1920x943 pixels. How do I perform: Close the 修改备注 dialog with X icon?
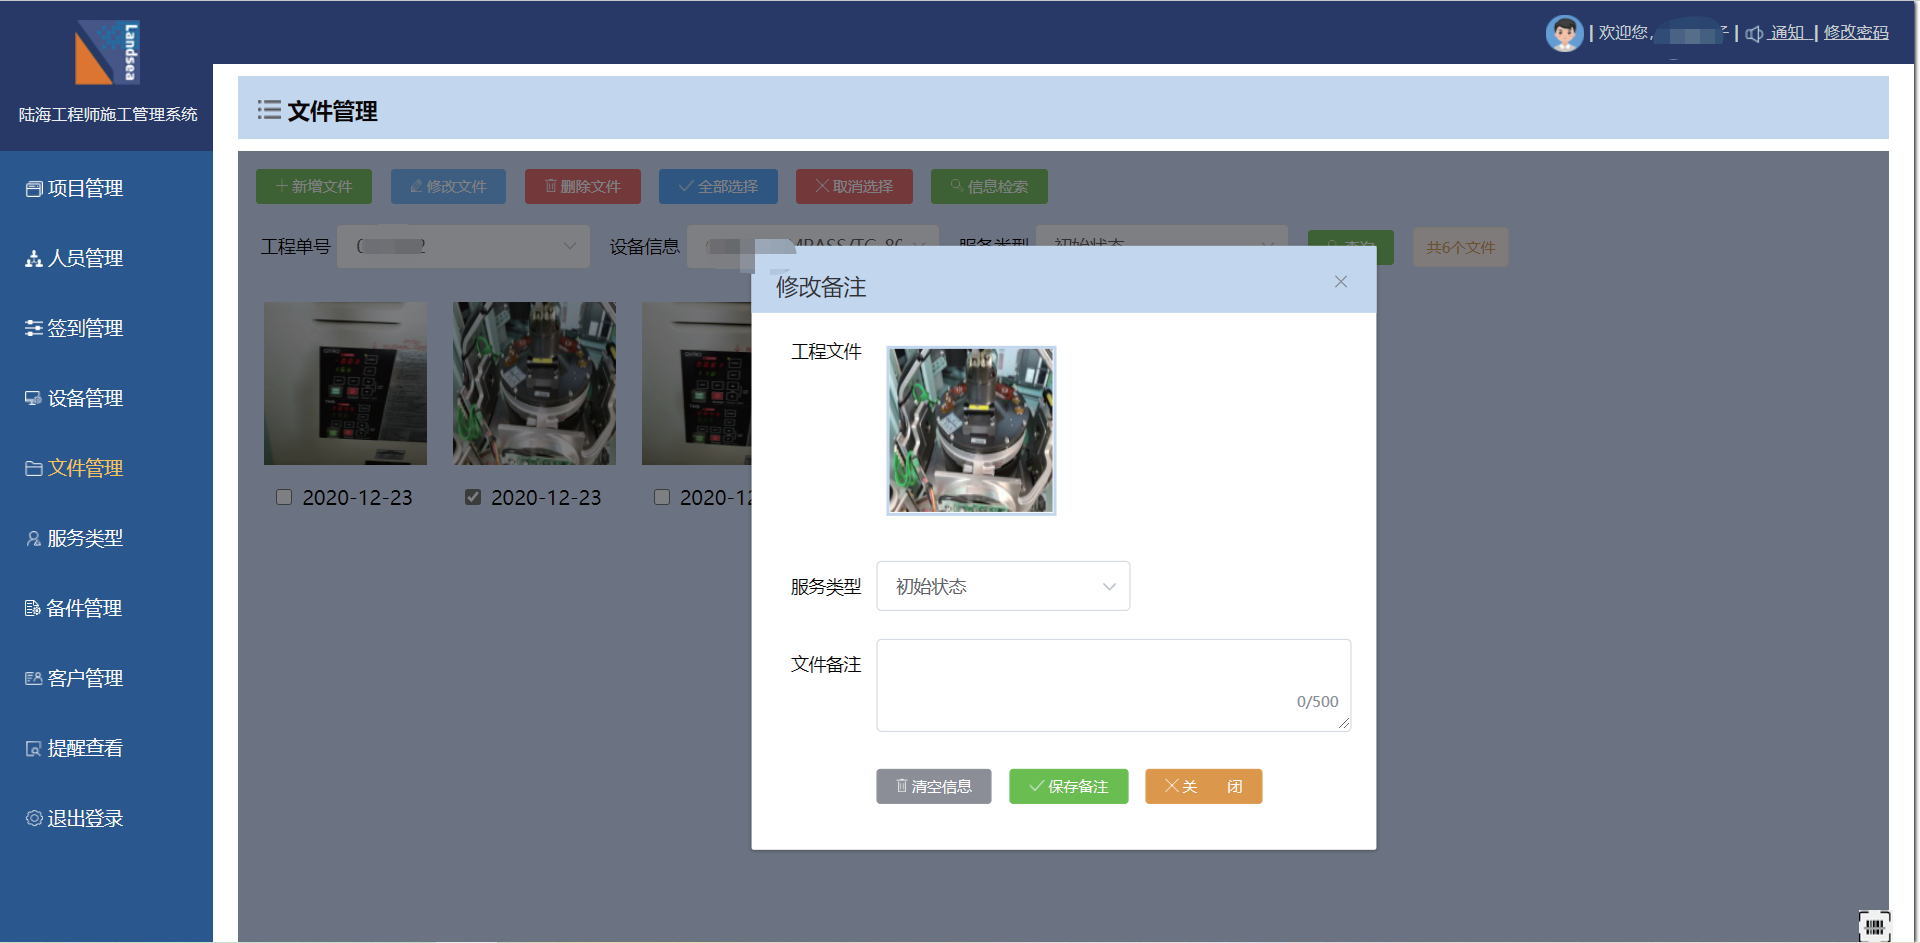(x=1341, y=282)
